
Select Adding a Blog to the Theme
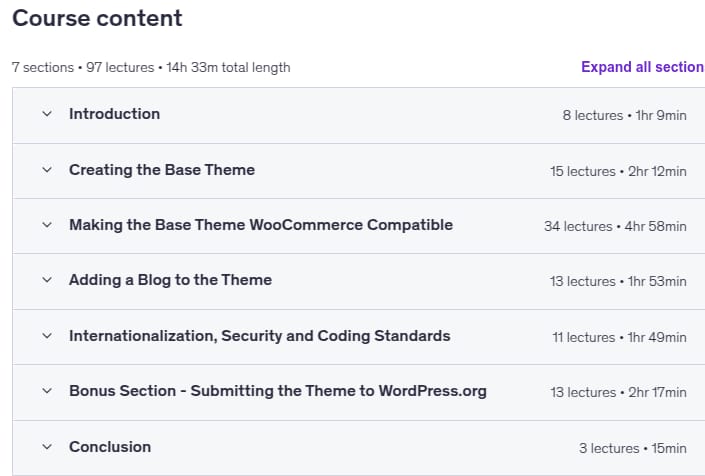pos(170,280)
